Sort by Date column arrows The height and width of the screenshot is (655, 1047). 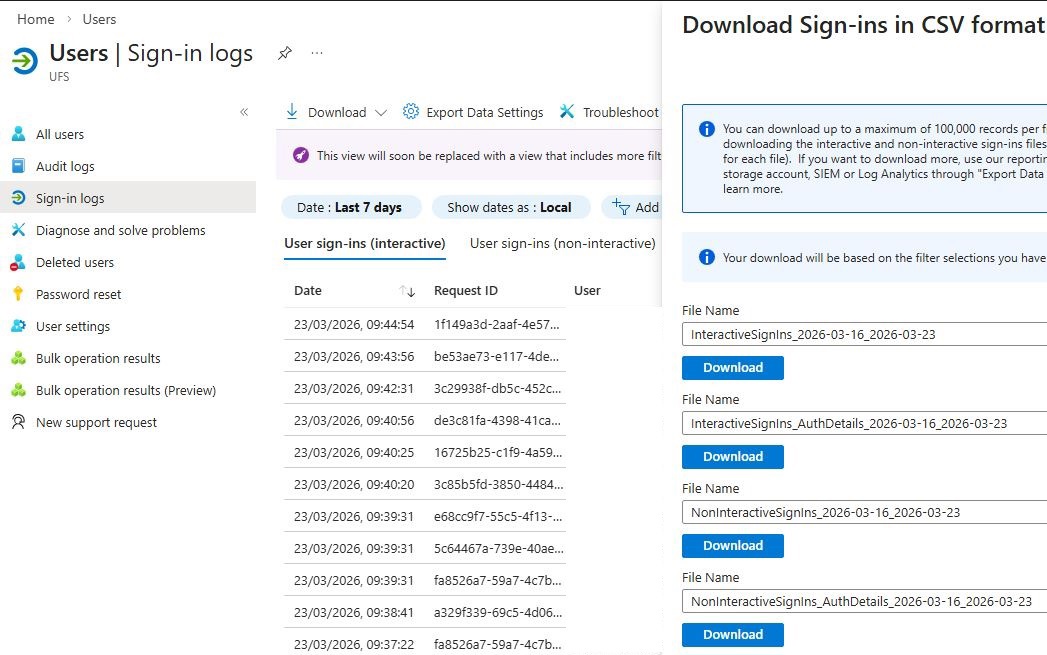tap(407, 291)
